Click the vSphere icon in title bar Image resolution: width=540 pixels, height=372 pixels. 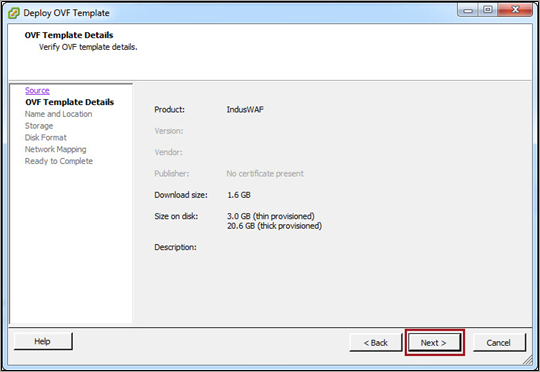coord(13,13)
